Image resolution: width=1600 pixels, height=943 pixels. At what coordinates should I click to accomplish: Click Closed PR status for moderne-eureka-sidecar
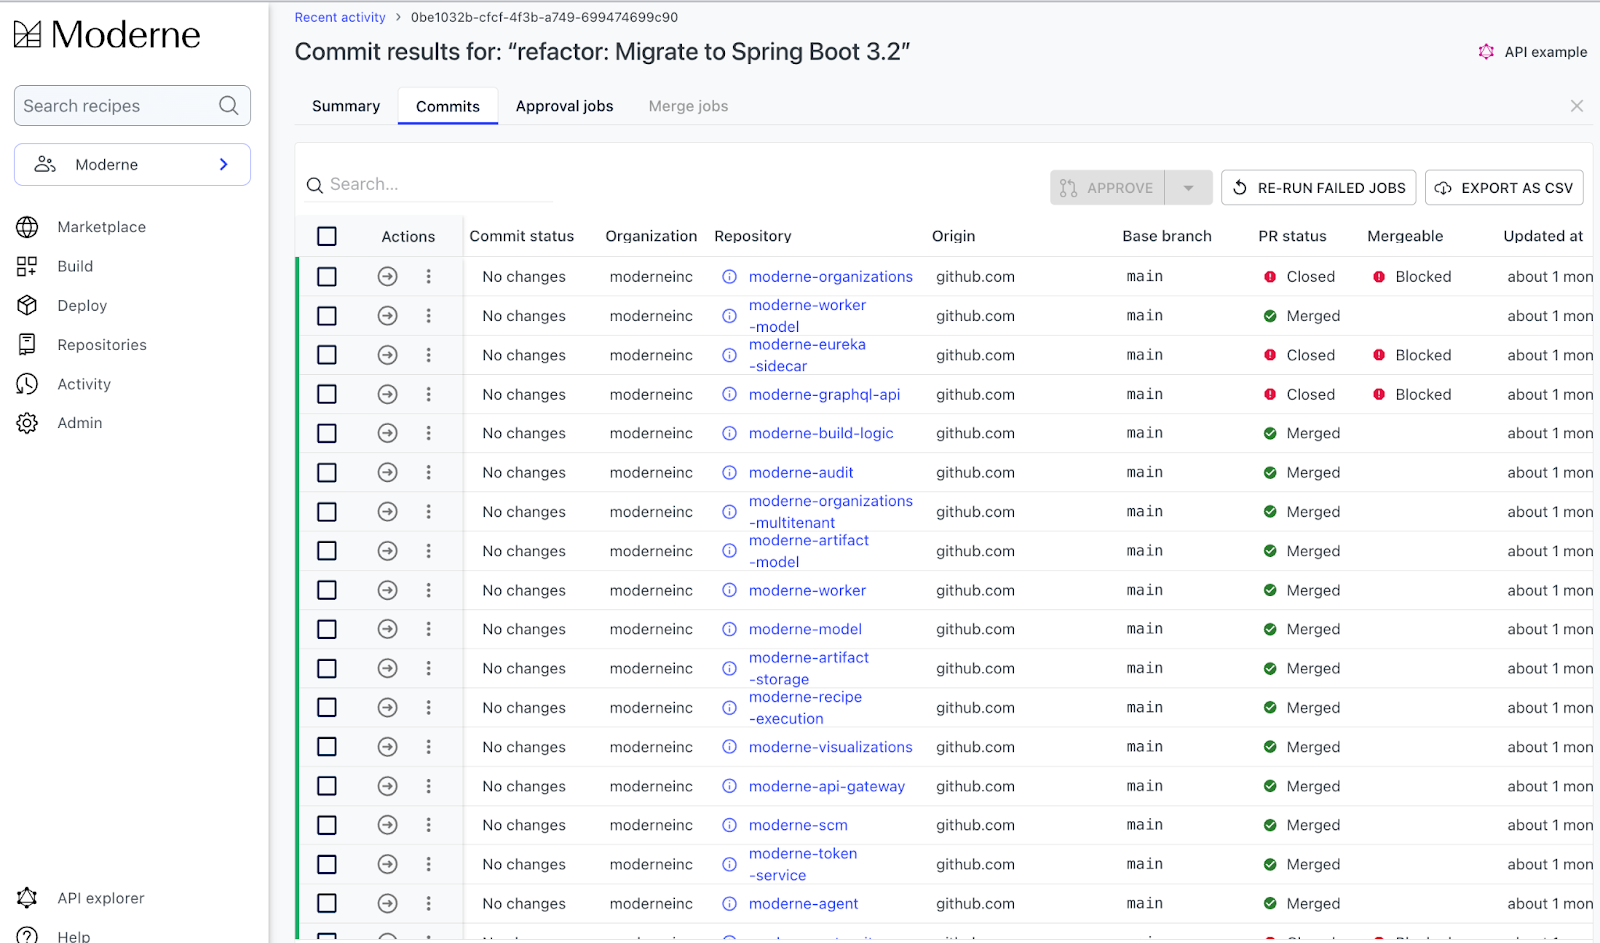point(1299,355)
